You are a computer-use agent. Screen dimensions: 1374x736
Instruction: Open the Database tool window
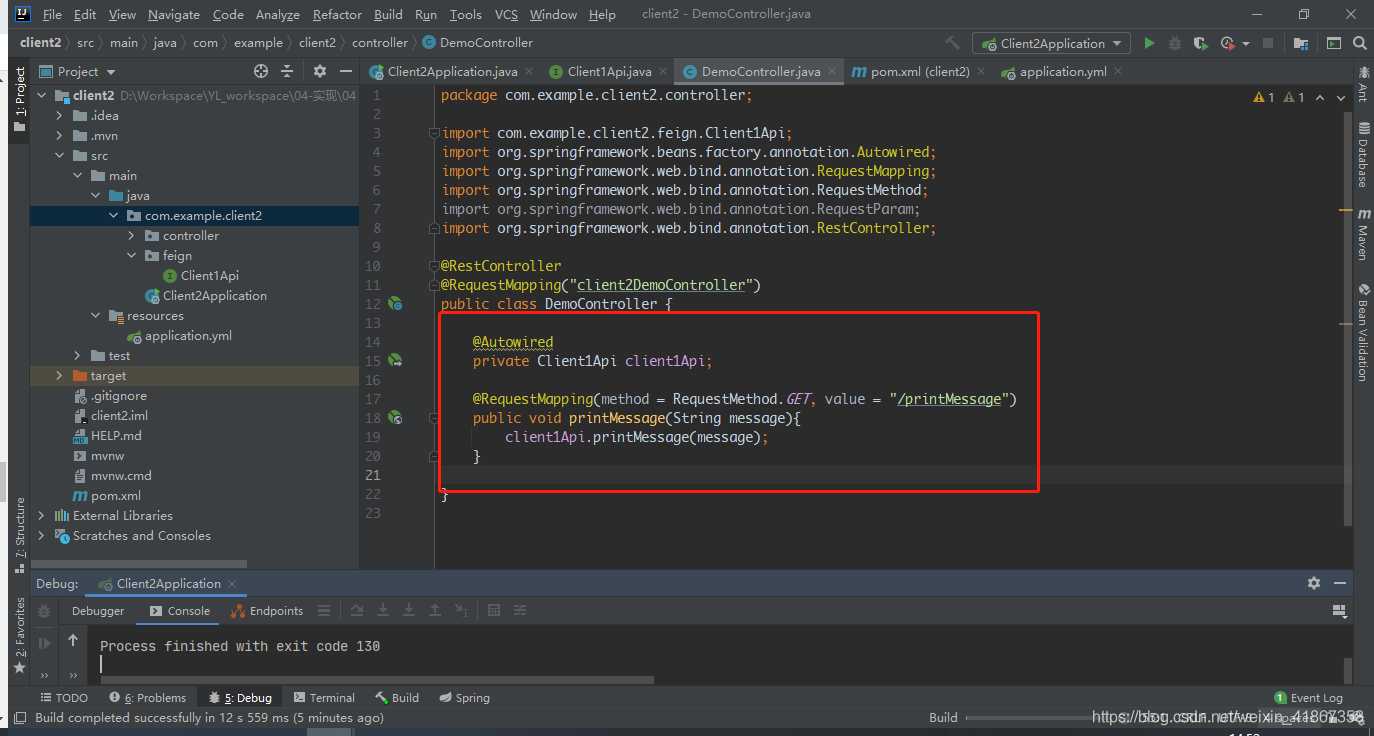1363,155
